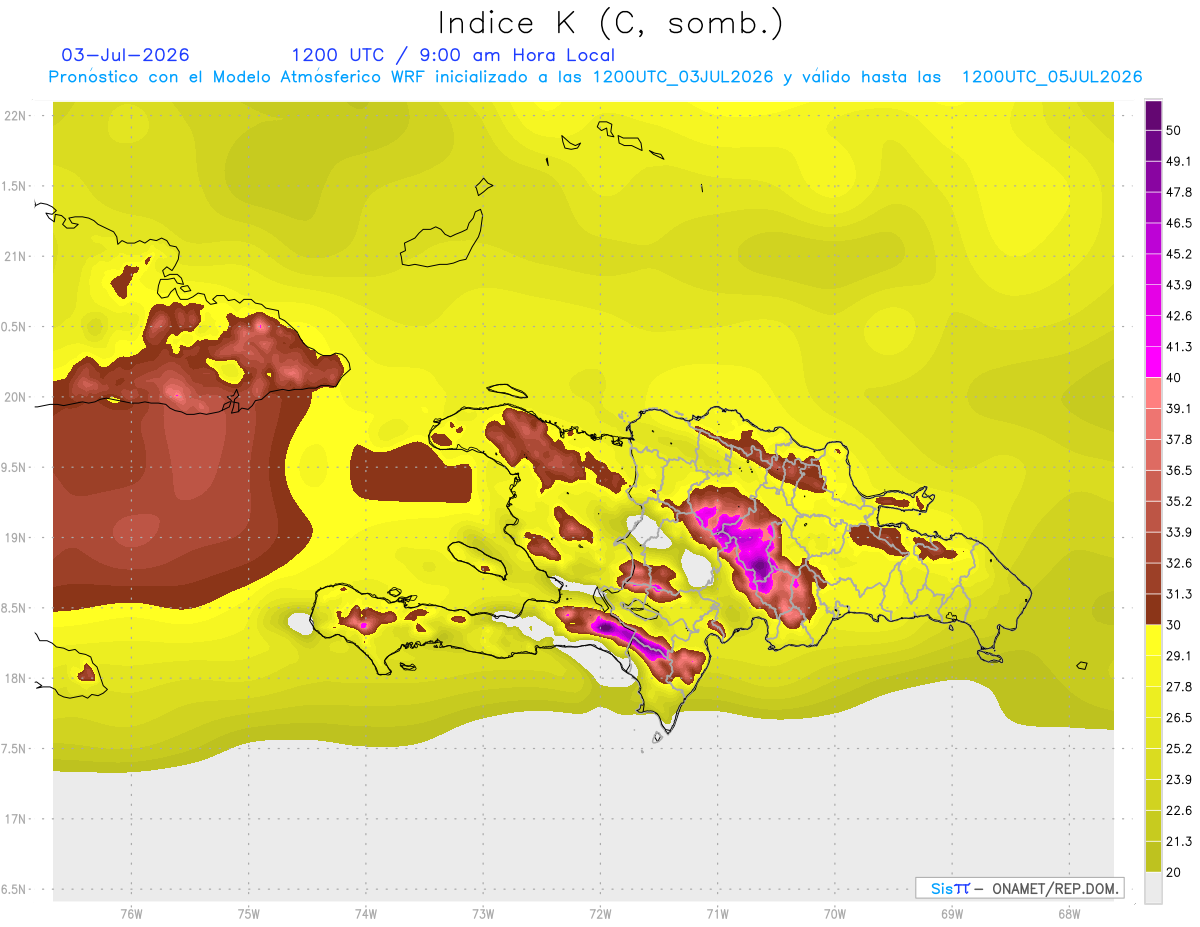Screen dimensions: 1200x927
Task: Click the colorbar value '40'
Action: (1175, 378)
